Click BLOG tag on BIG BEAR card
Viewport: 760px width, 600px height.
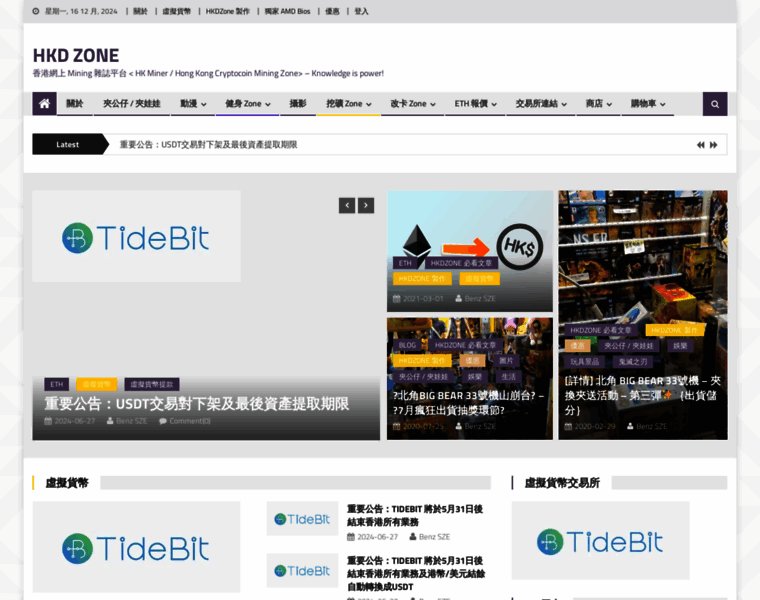407,345
